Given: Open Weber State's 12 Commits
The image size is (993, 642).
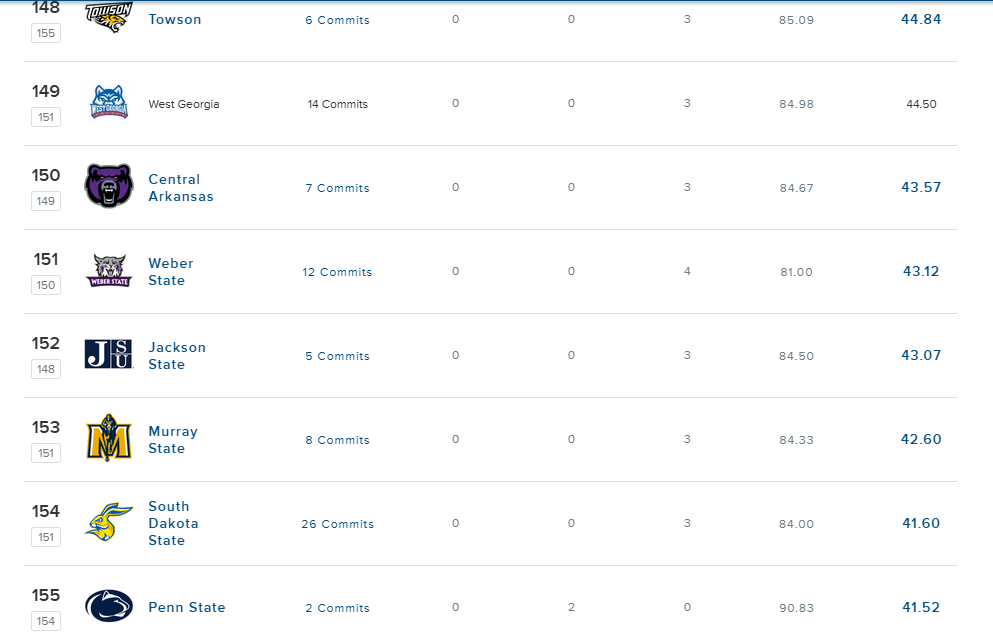Looking at the screenshot, I should point(337,272).
